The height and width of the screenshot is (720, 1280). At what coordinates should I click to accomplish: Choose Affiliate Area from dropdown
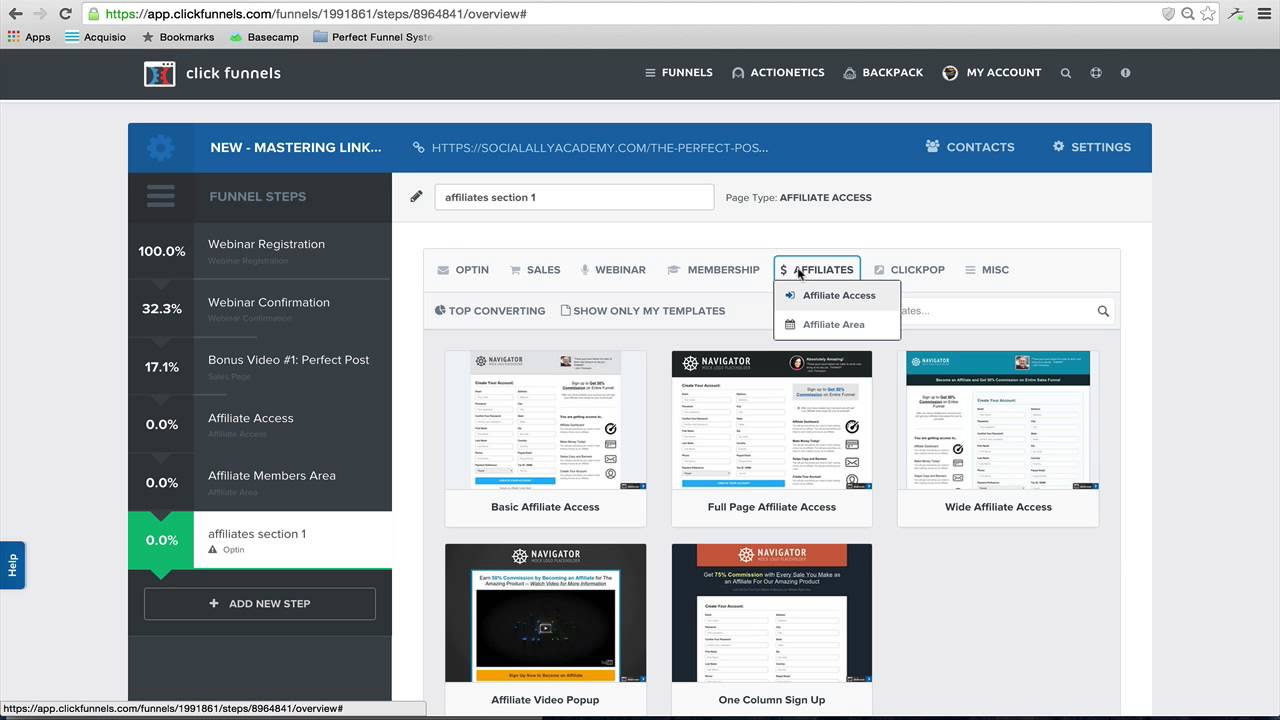[837, 325]
